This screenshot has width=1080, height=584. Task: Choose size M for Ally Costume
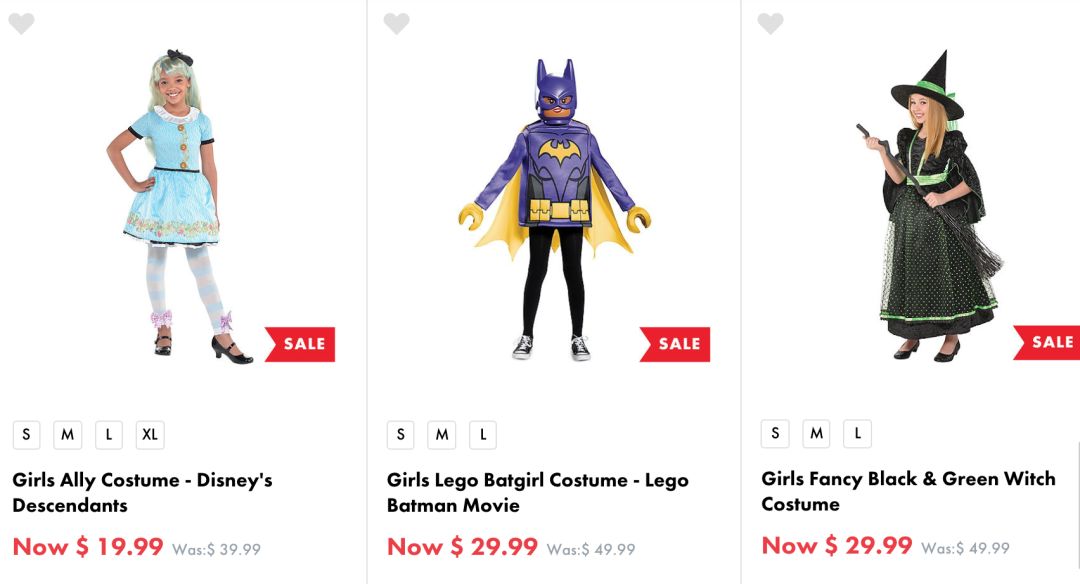(67, 435)
